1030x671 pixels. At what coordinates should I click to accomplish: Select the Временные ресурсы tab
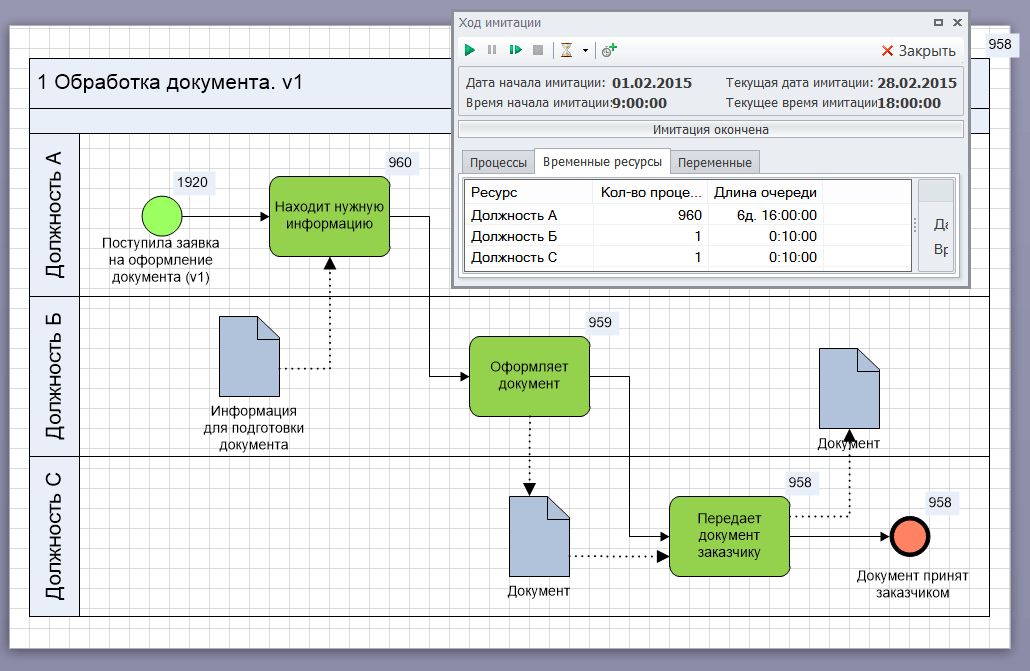pyautogui.click(x=602, y=161)
